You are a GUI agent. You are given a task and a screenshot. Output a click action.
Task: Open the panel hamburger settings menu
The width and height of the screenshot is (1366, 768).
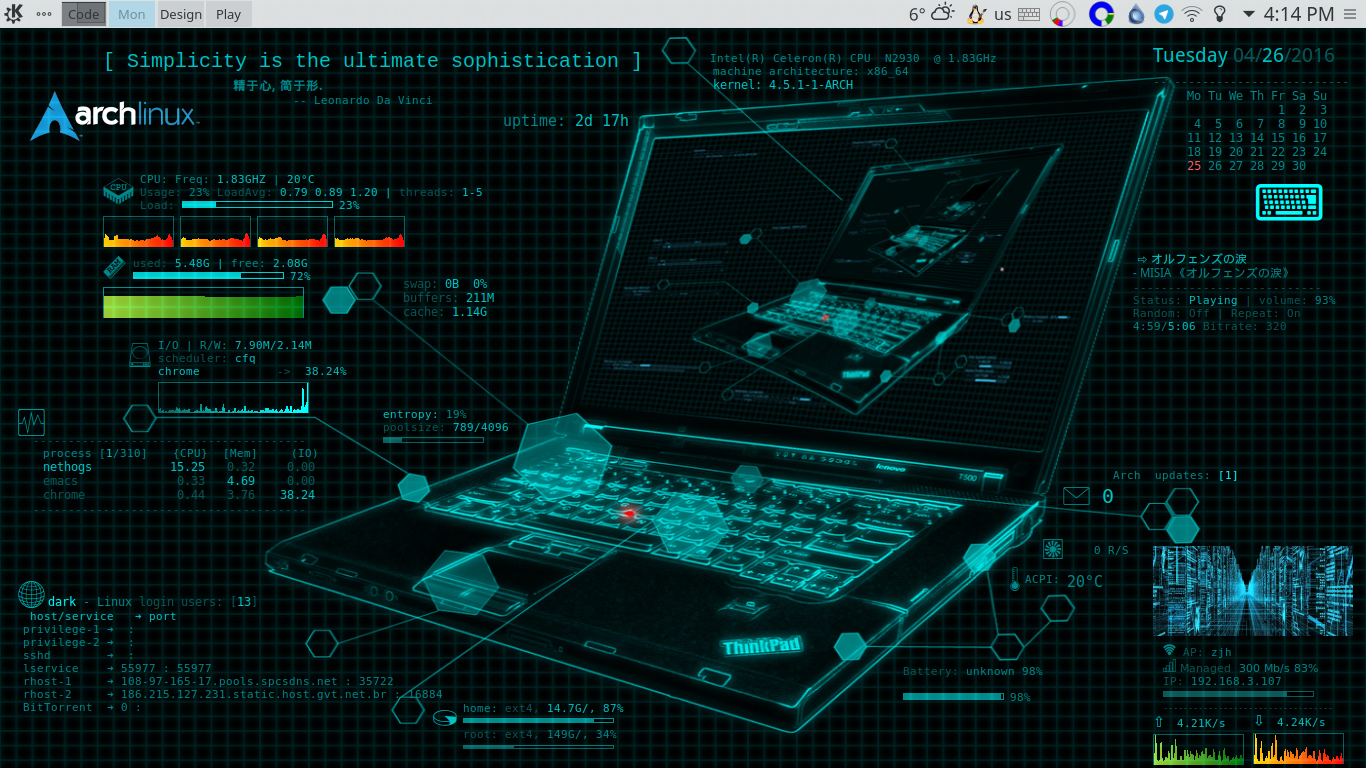coord(1351,14)
